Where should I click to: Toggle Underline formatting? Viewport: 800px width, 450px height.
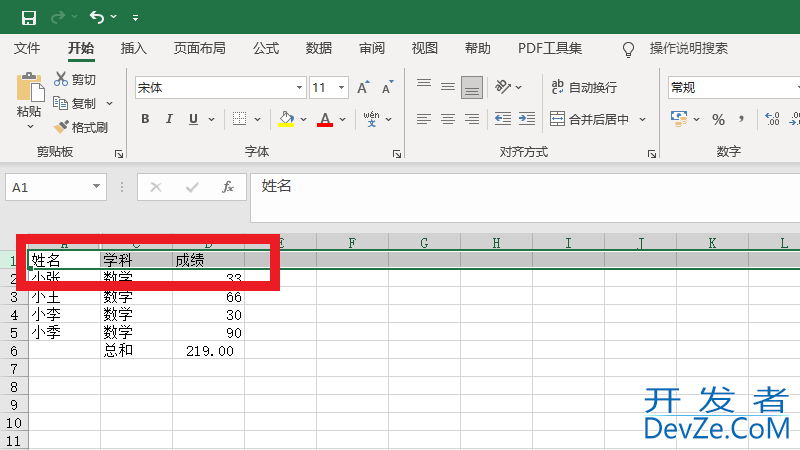pos(193,119)
